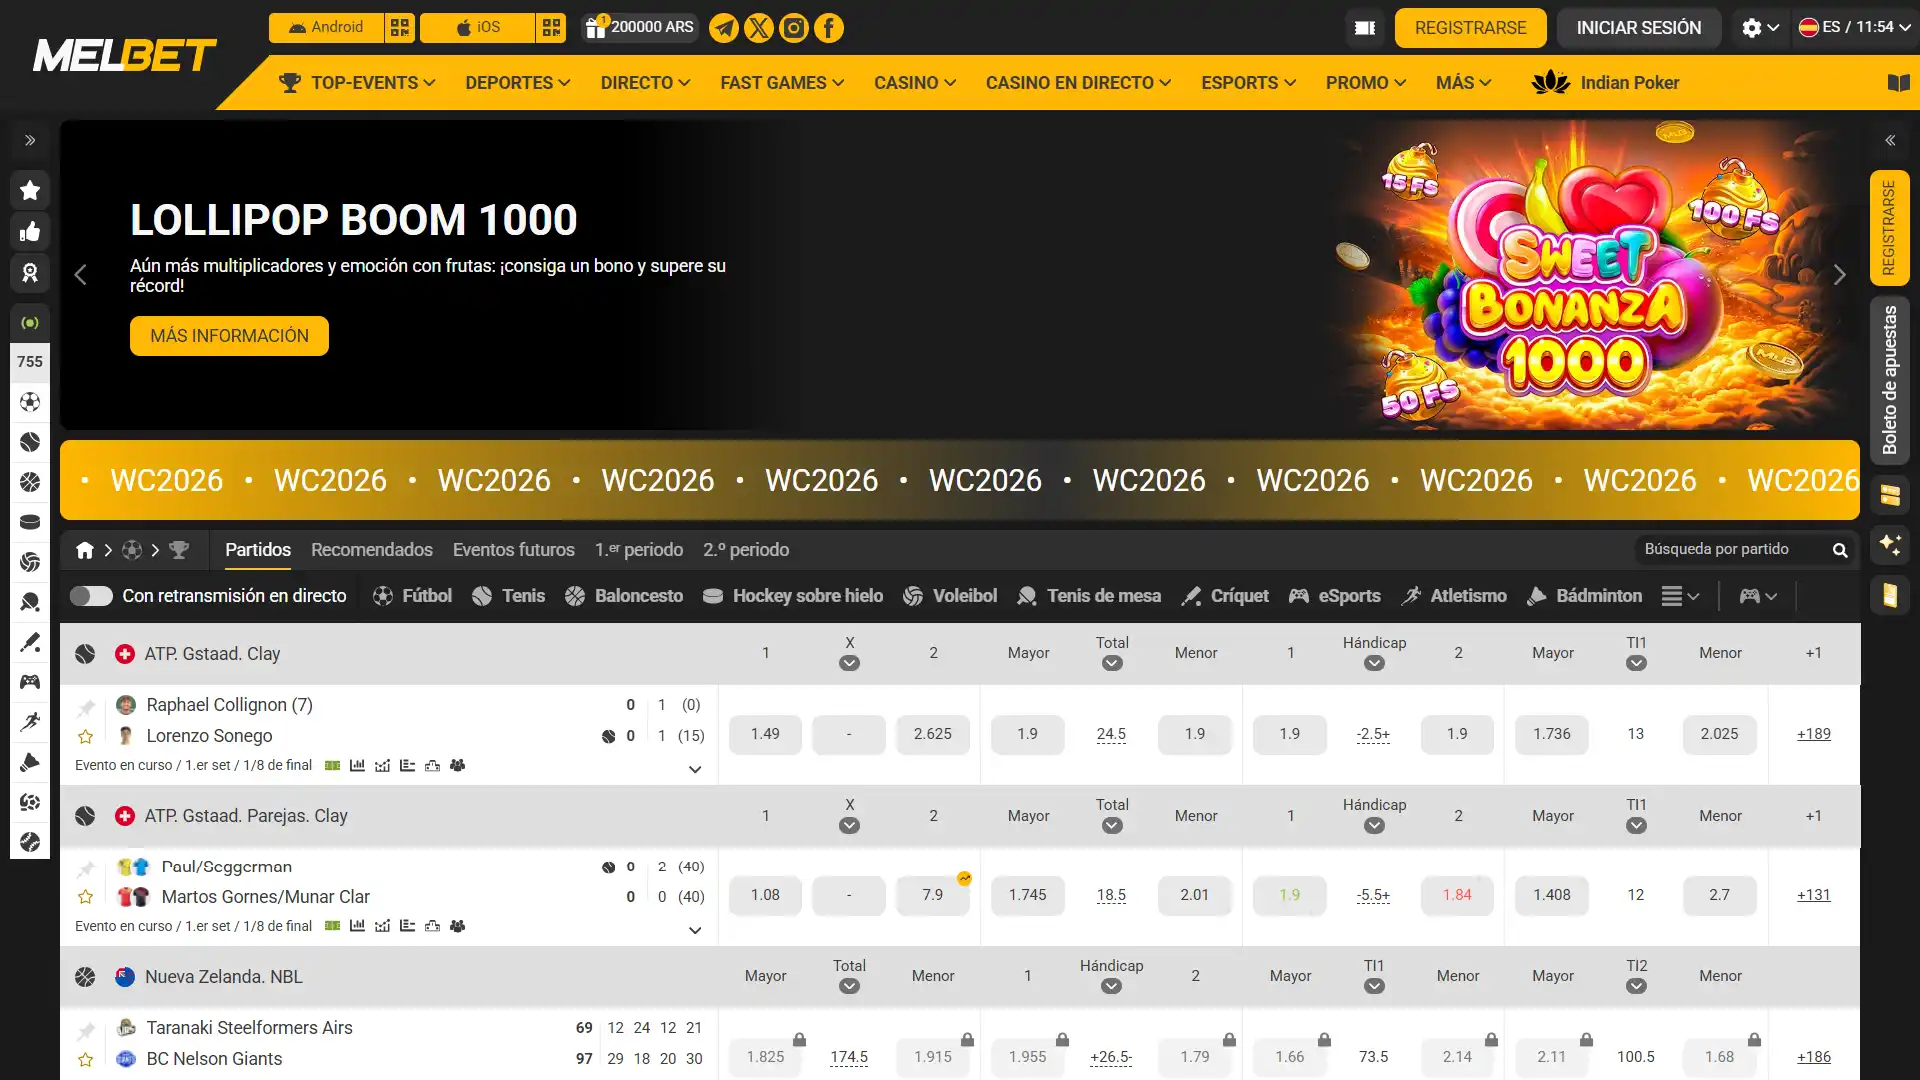
Task: Select ice hockey puck sidebar icon
Action: click(x=30, y=522)
